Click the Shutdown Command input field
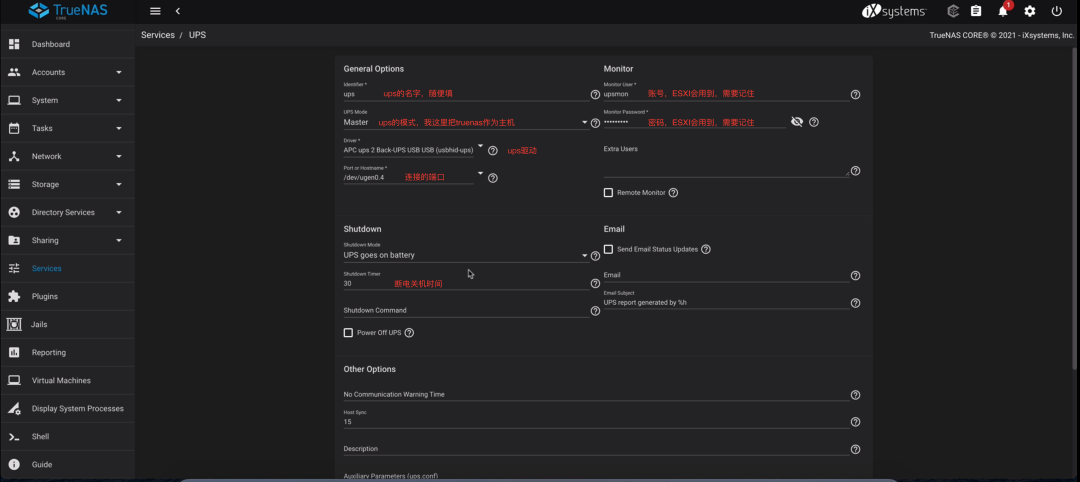 point(466,311)
